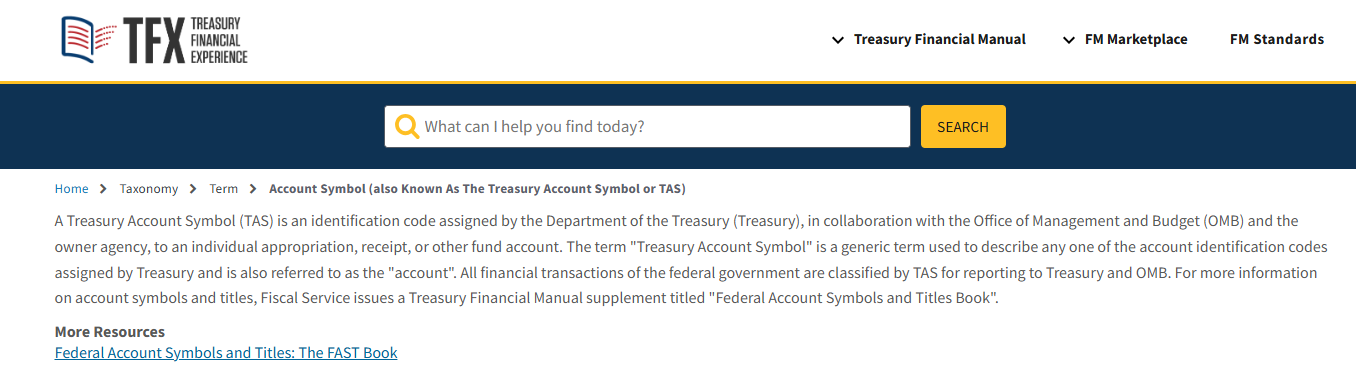Click the More Resources heading
1356x381 pixels.
110,332
